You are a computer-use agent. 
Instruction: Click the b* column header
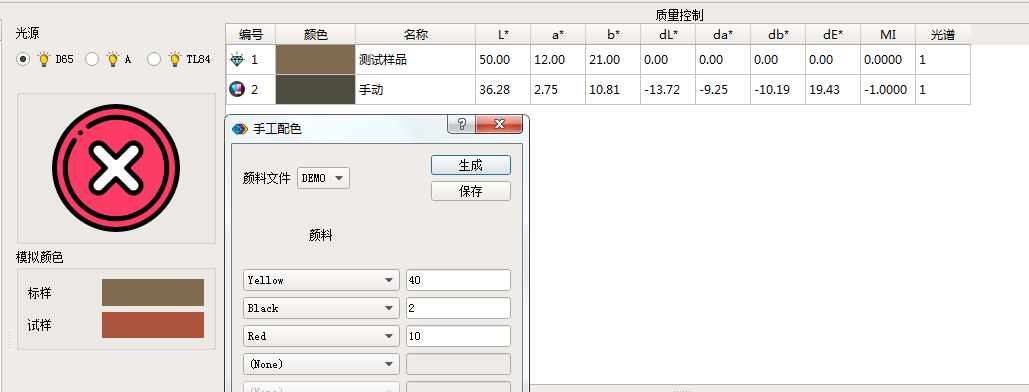[614, 35]
